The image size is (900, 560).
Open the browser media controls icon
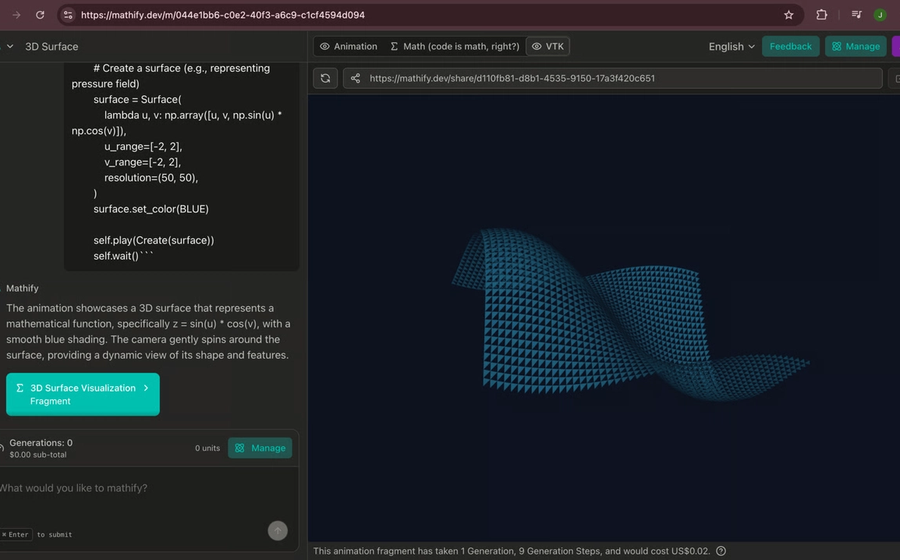click(x=856, y=15)
